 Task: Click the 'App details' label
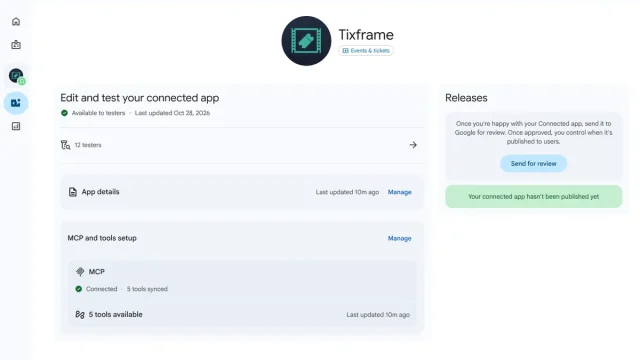point(100,192)
